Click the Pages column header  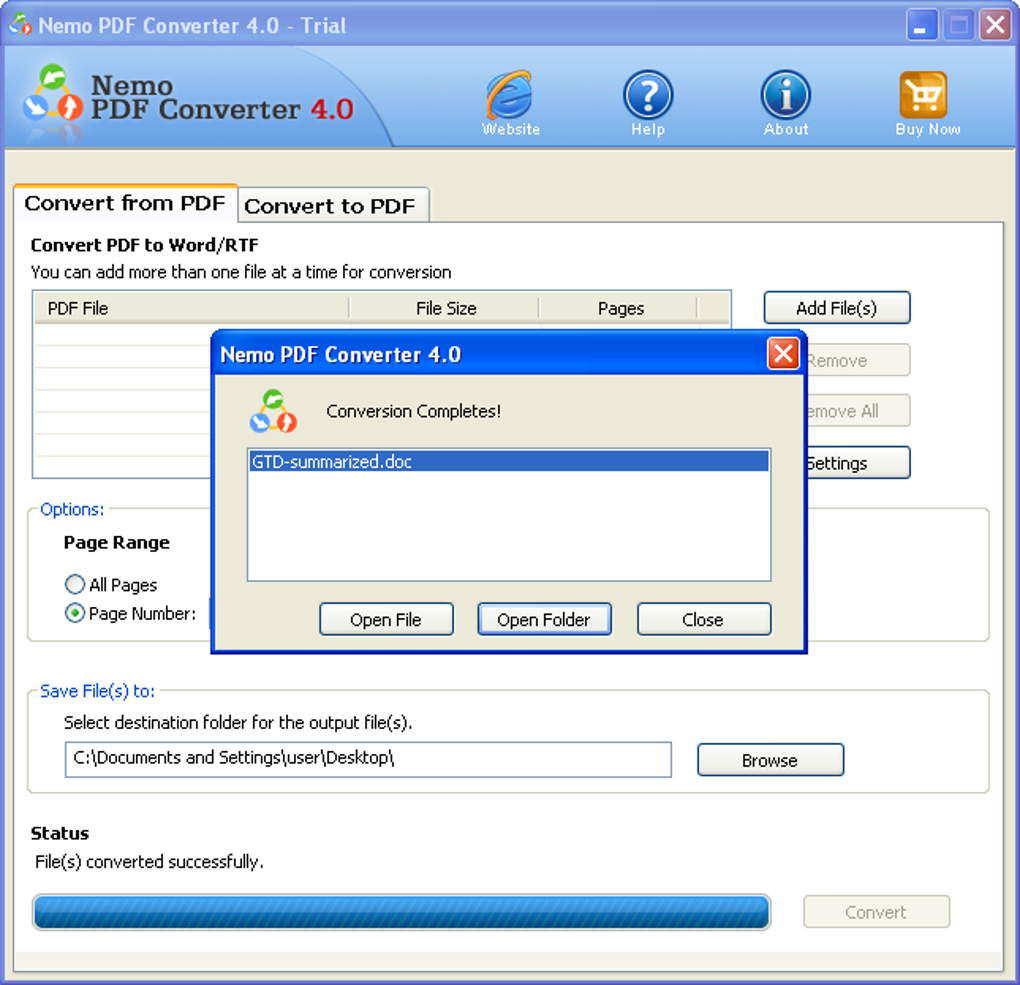[x=619, y=308]
